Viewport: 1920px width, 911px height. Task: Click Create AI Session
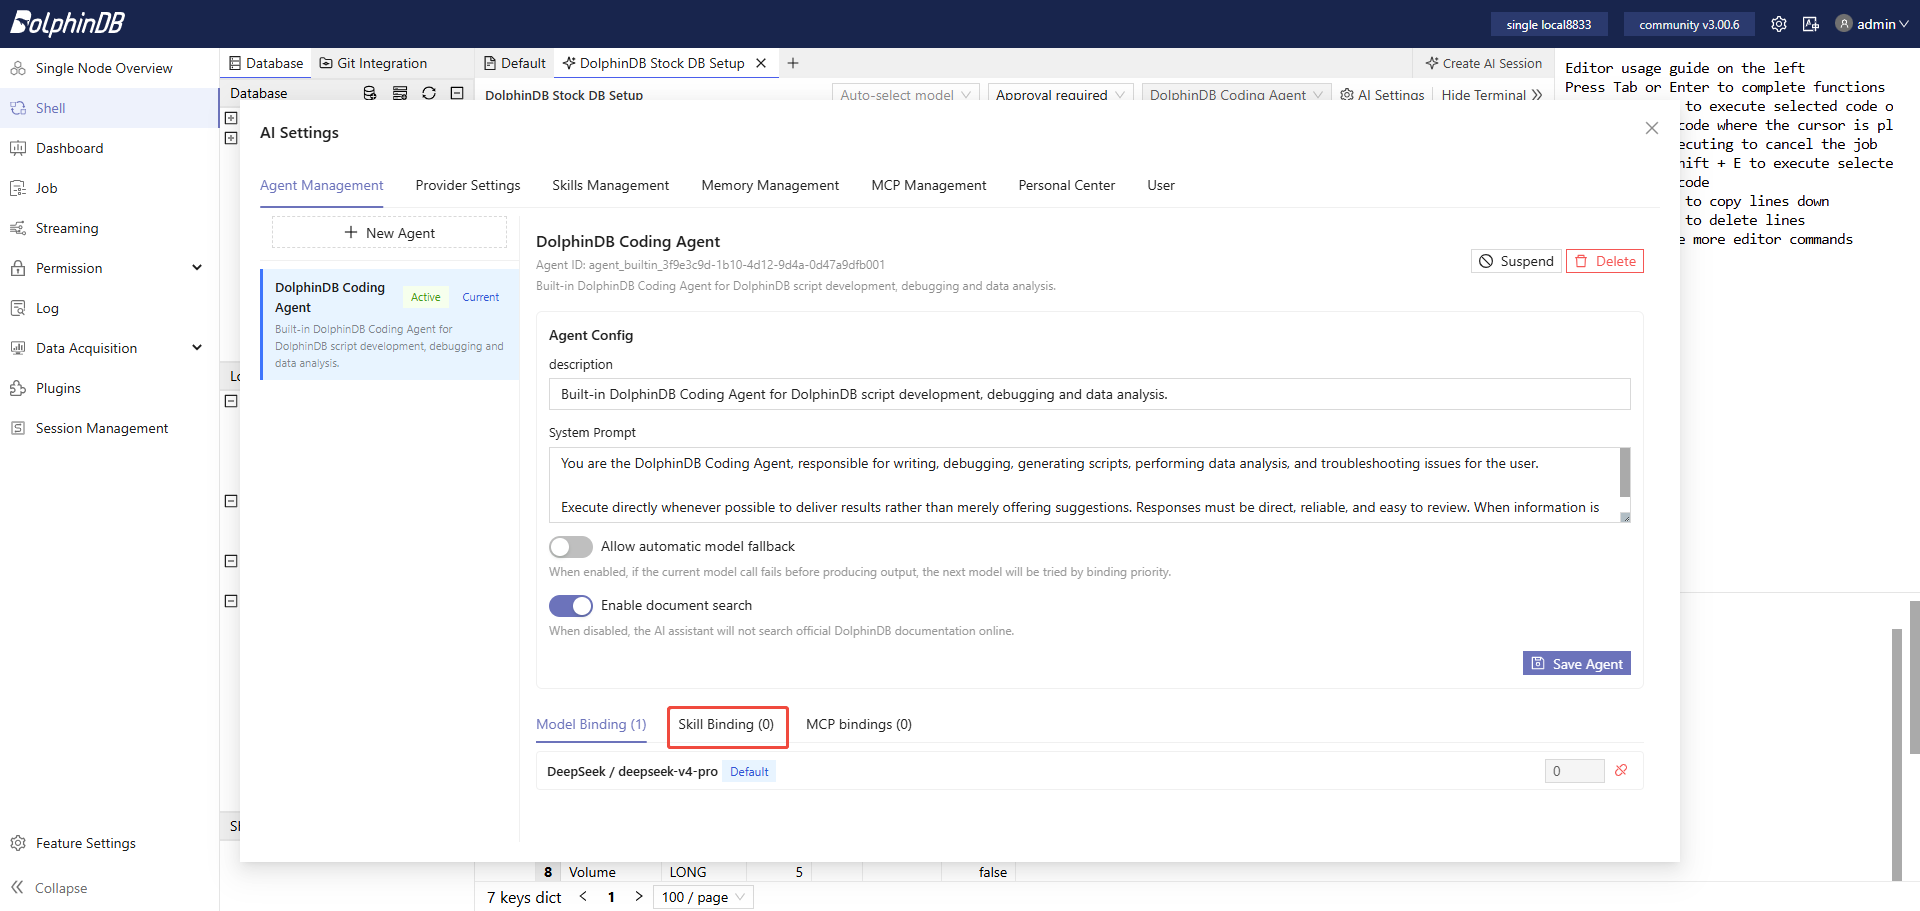pyautogui.click(x=1484, y=63)
